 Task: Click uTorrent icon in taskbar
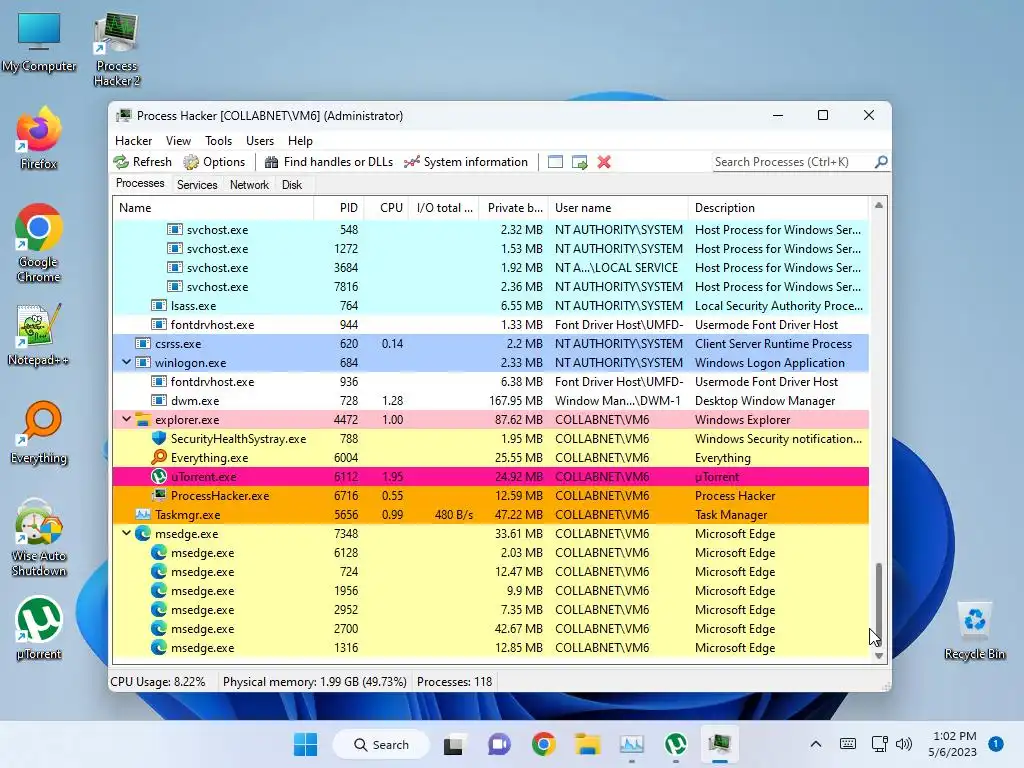click(675, 744)
